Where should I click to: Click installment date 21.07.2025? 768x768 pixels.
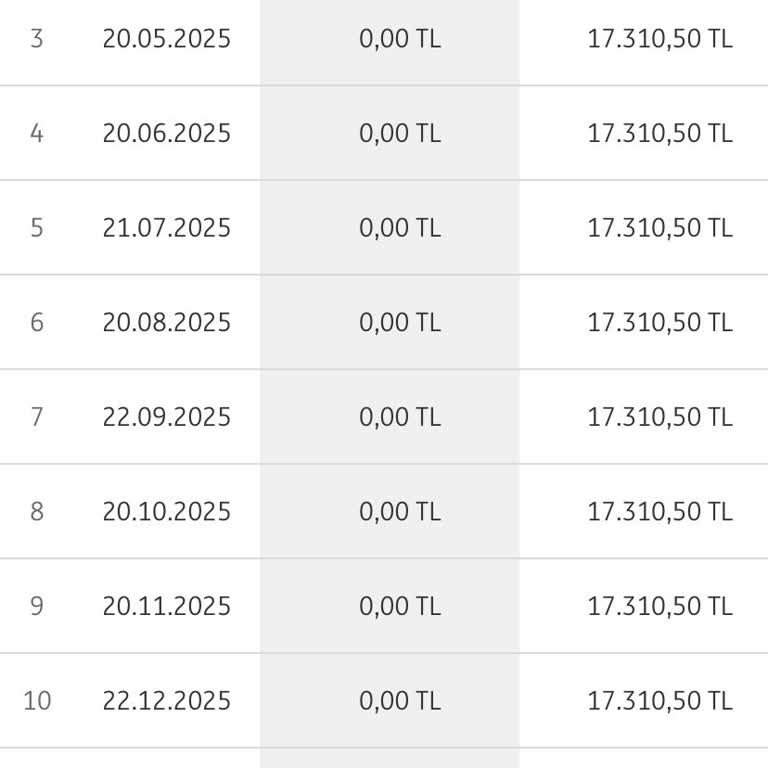[166, 228]
